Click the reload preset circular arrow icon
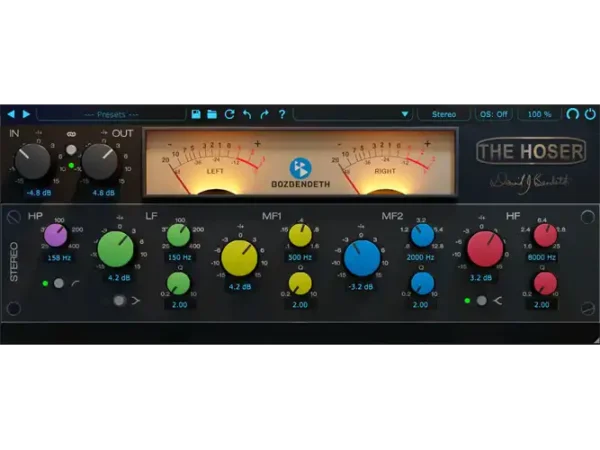This screenshot has width=600, height=450. [230, 114]
